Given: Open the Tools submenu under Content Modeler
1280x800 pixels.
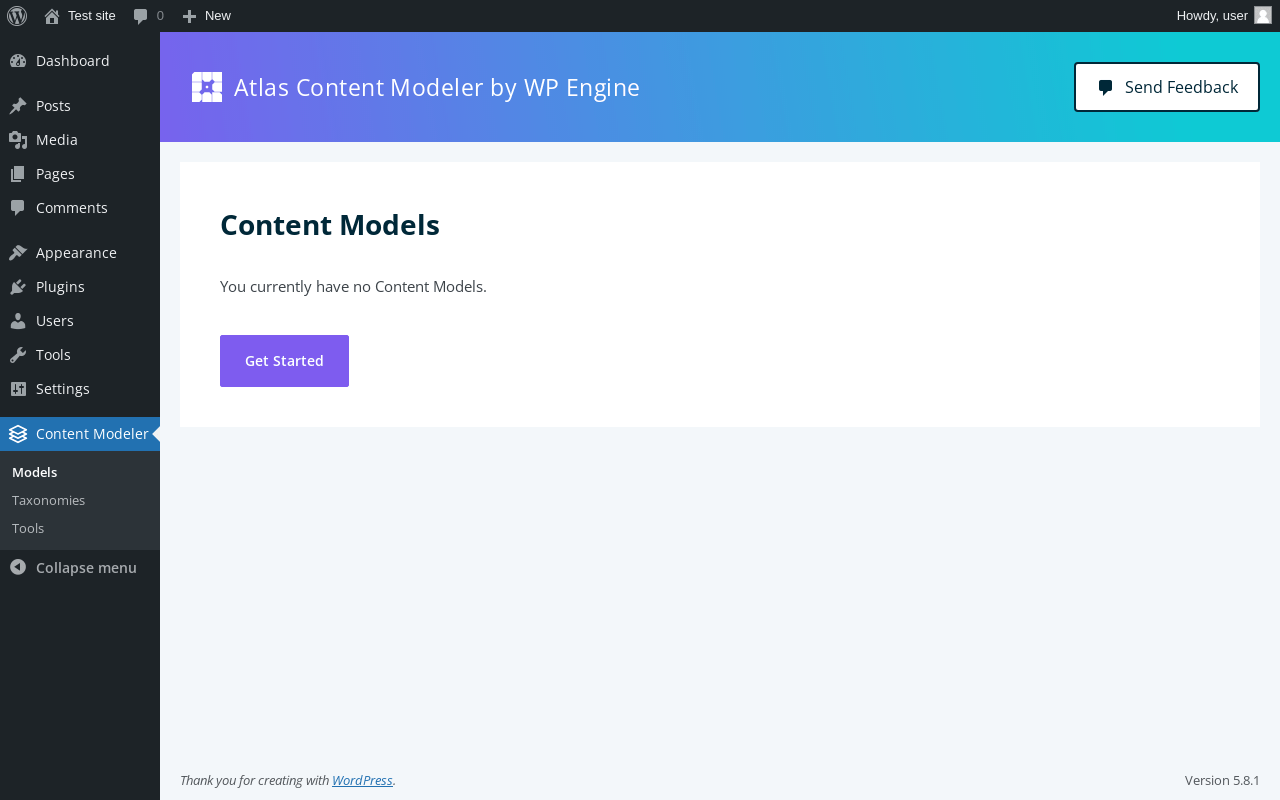Looking at the screenshot, I should coord(28,528).
